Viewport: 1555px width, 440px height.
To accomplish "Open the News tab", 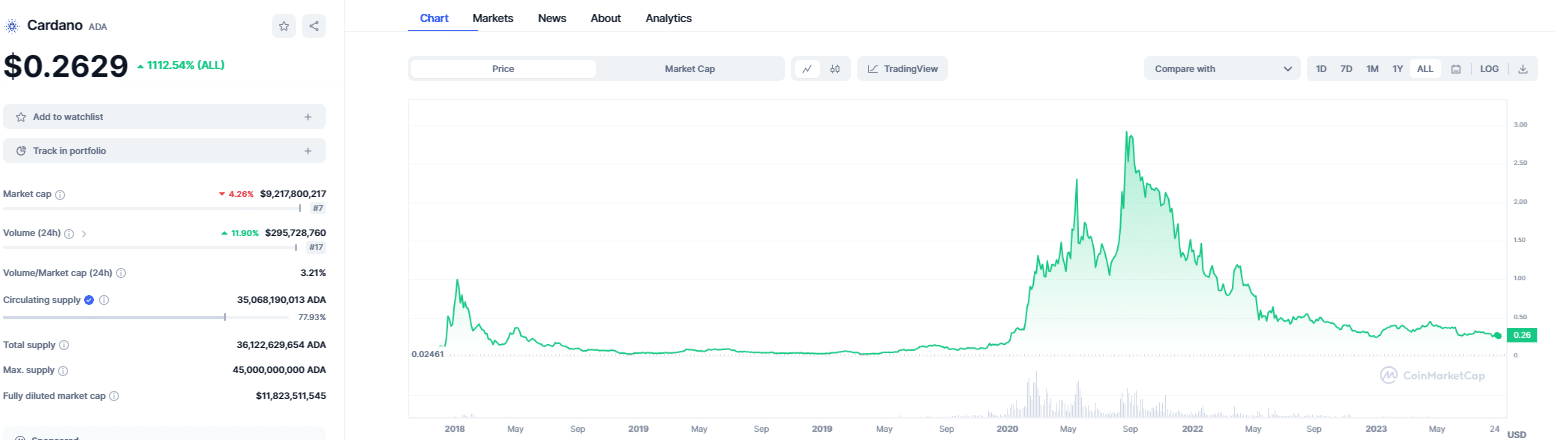I will [552, 18].
